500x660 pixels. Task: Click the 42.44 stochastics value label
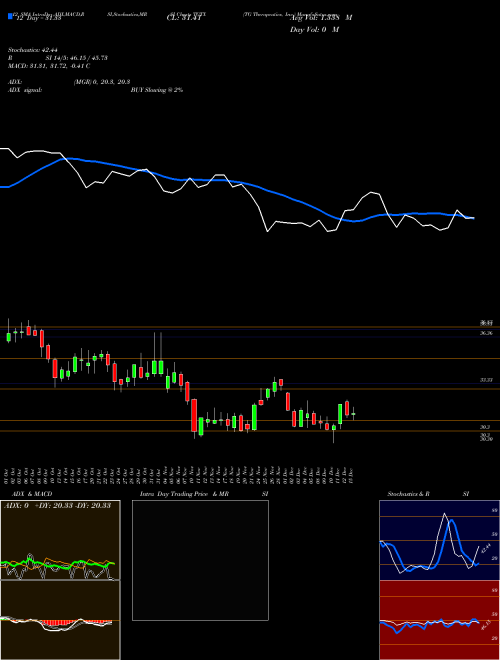click(x=486, y=549)
